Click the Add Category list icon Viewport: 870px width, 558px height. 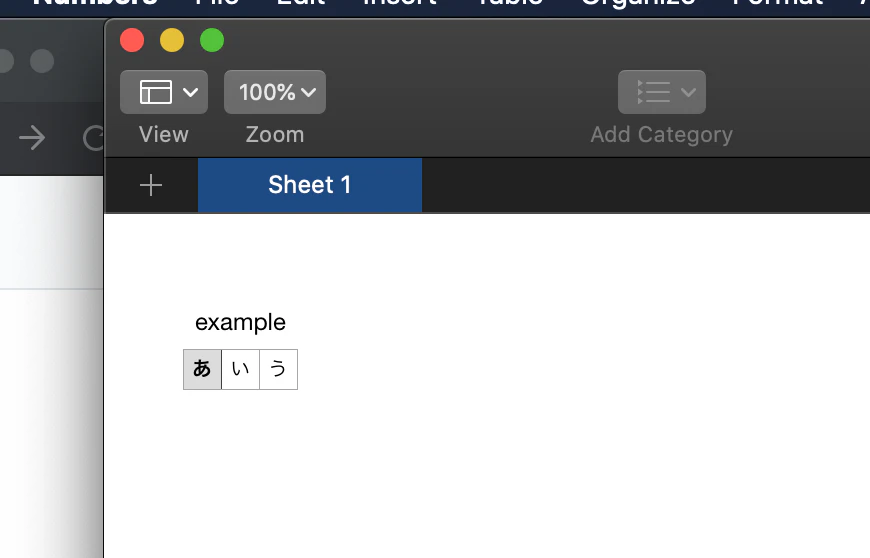[x=653, y=92]
